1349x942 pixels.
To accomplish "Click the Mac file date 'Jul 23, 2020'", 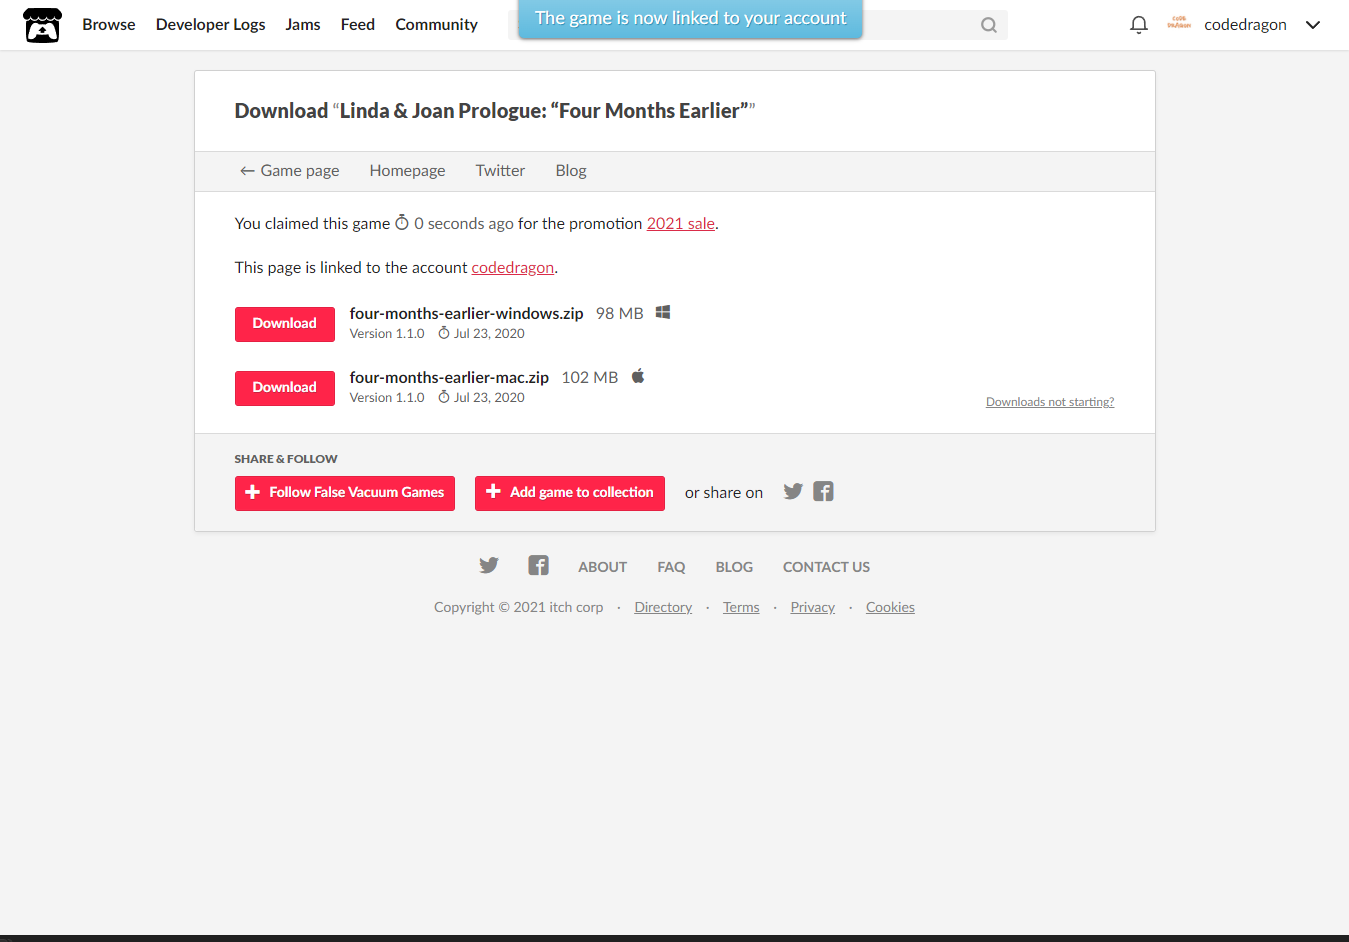I will coord(489,398).
